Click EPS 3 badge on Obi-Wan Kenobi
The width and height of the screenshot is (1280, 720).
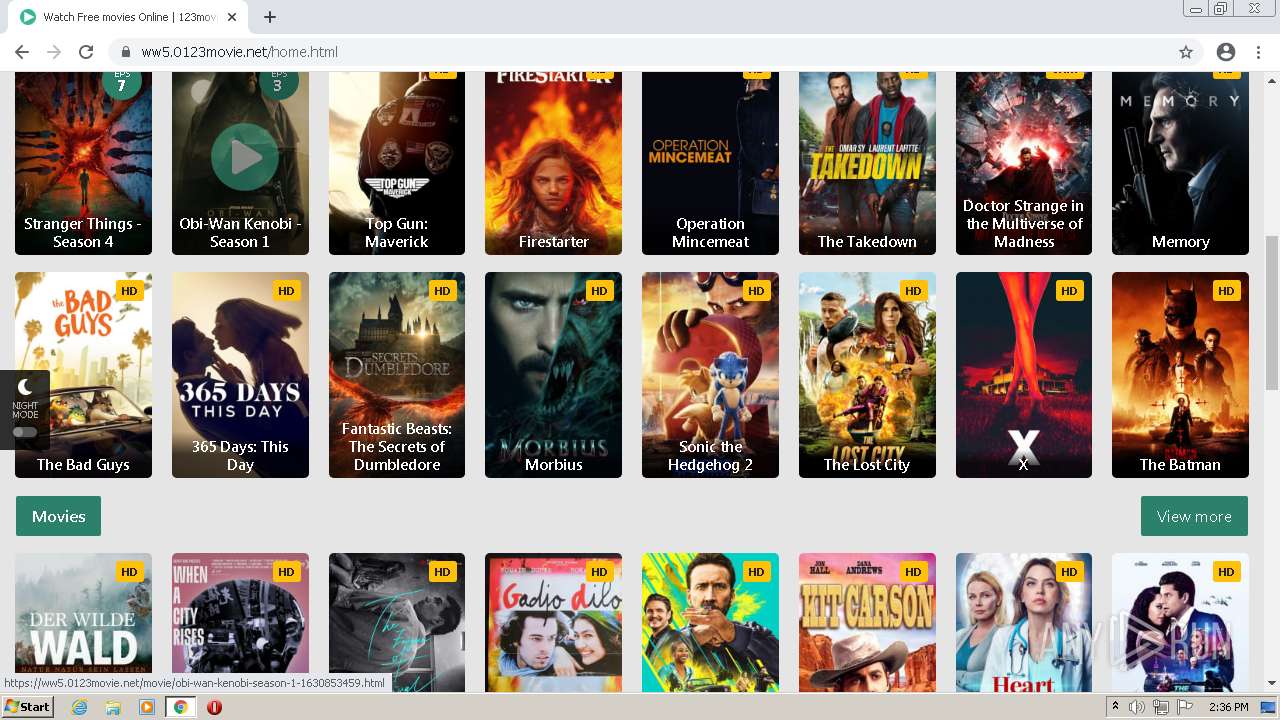point(278,82)
